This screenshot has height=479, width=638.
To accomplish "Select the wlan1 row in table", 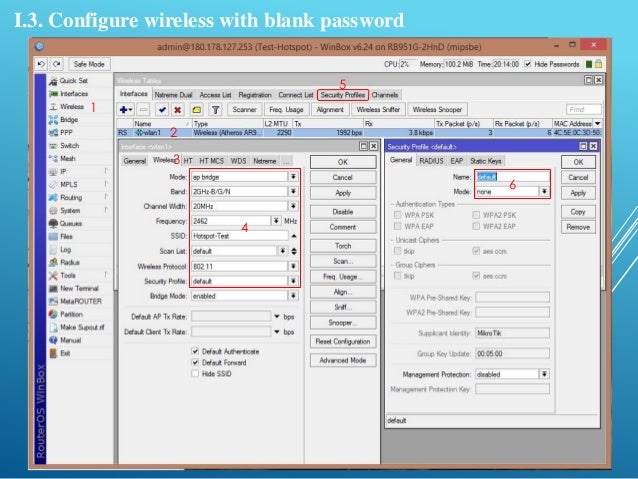I will tap(358, 133).
